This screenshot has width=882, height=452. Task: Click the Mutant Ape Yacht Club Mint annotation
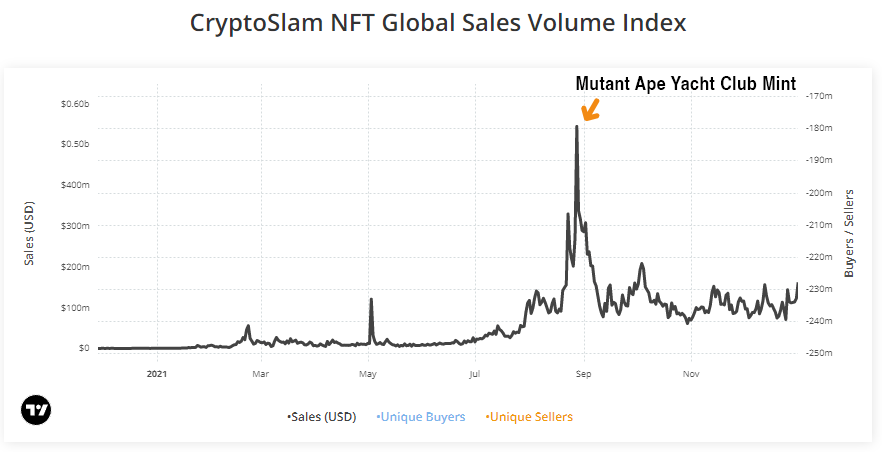pos(685,84)
